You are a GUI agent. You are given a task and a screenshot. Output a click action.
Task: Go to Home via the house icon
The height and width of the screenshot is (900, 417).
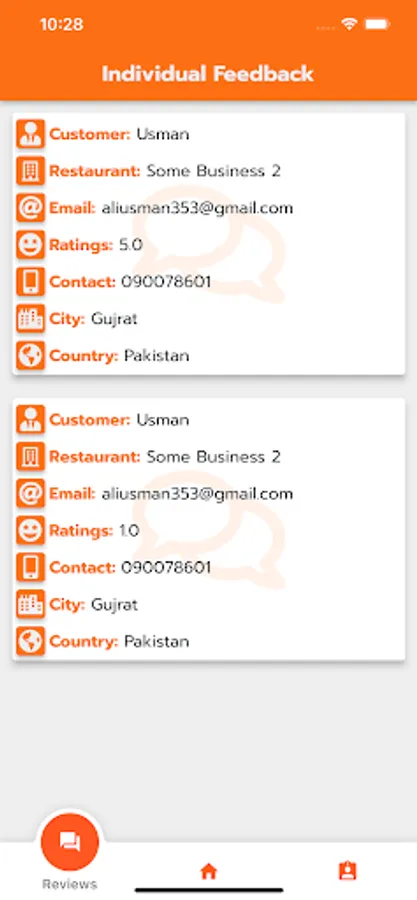(x=209, y=871)
